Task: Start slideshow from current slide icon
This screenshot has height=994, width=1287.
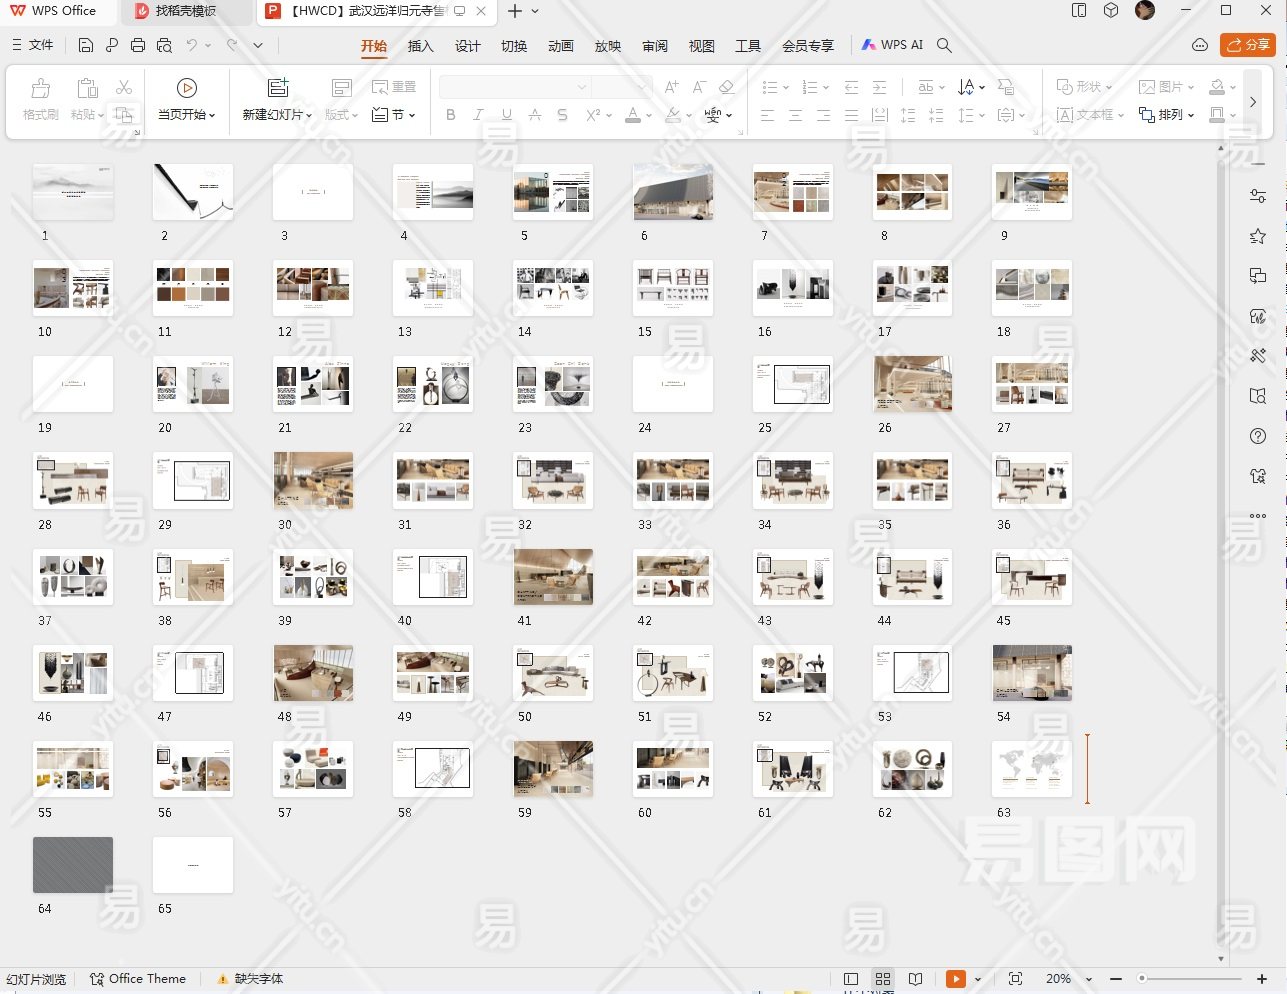Action: click(186, 88)
